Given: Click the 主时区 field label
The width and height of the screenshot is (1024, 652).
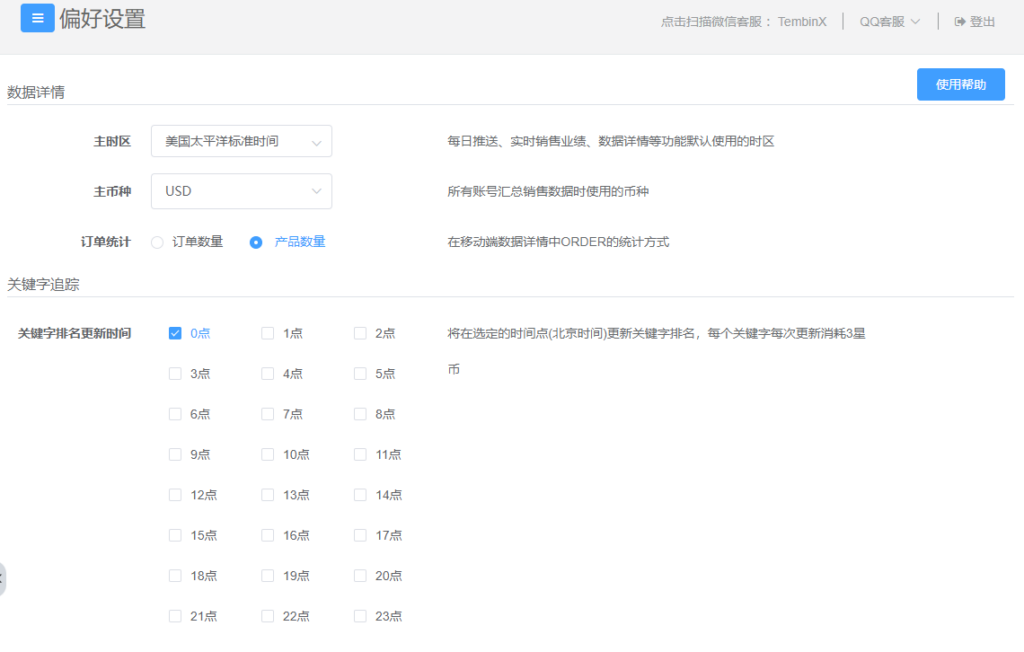Looking at the screenshot, I should click(112, 141).
